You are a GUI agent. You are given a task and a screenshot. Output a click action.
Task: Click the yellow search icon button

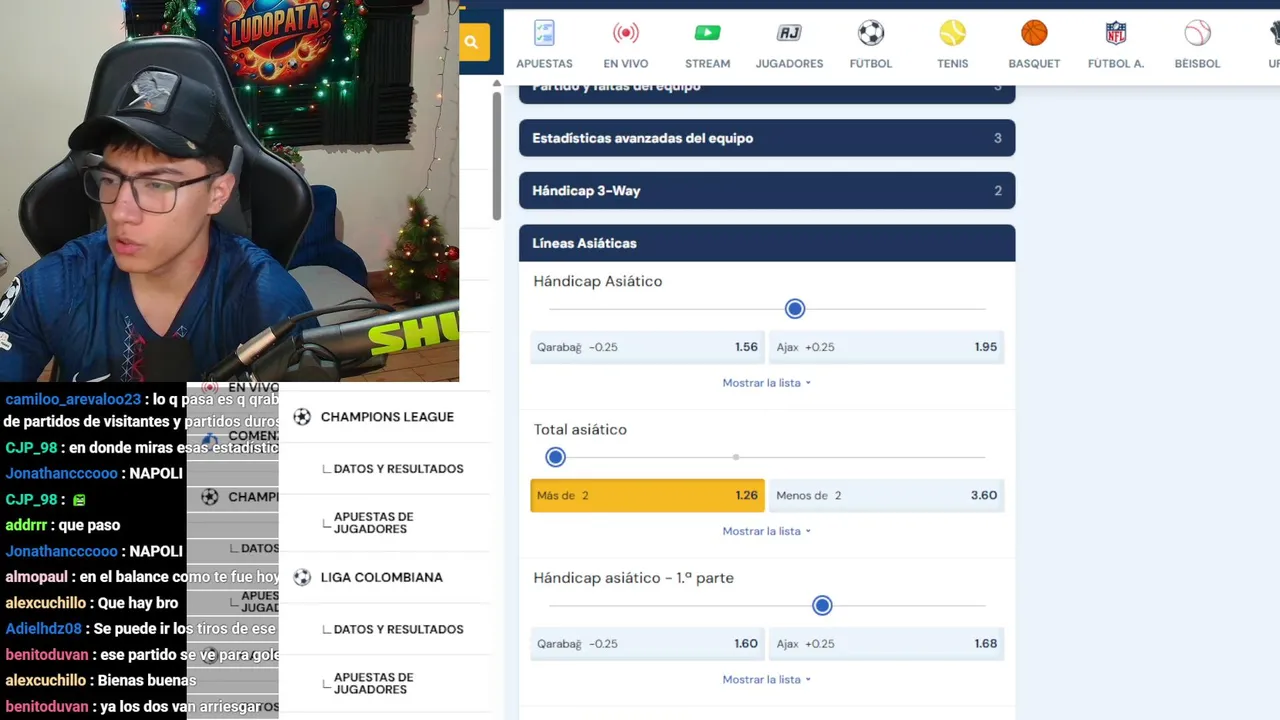[x=474, y=42]
